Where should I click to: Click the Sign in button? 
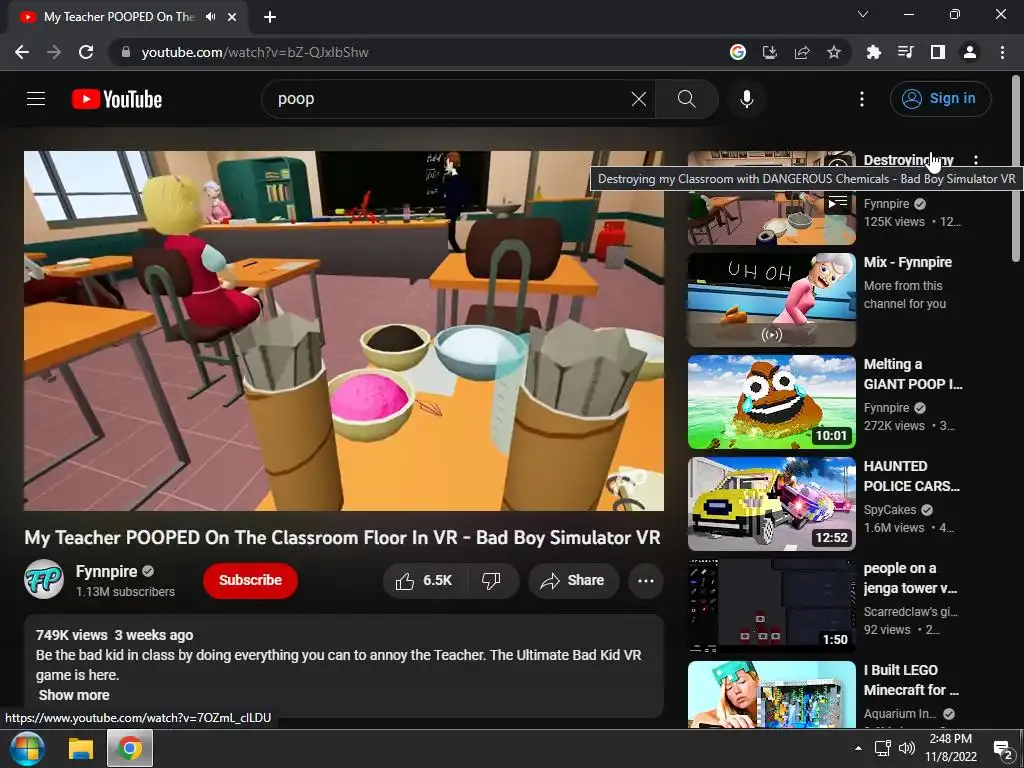coord(940,99)
